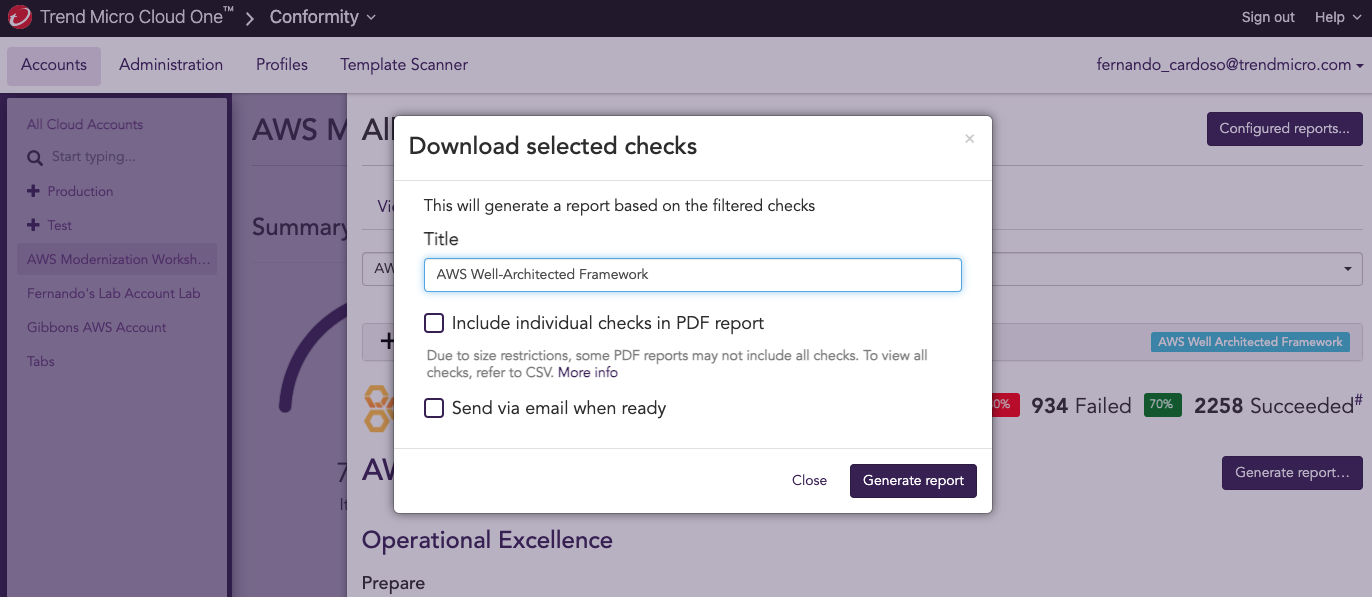This screenshot has height=597, width=1372.
Task: Switch to the Accounts tab
Action: (x=54, y=65)
